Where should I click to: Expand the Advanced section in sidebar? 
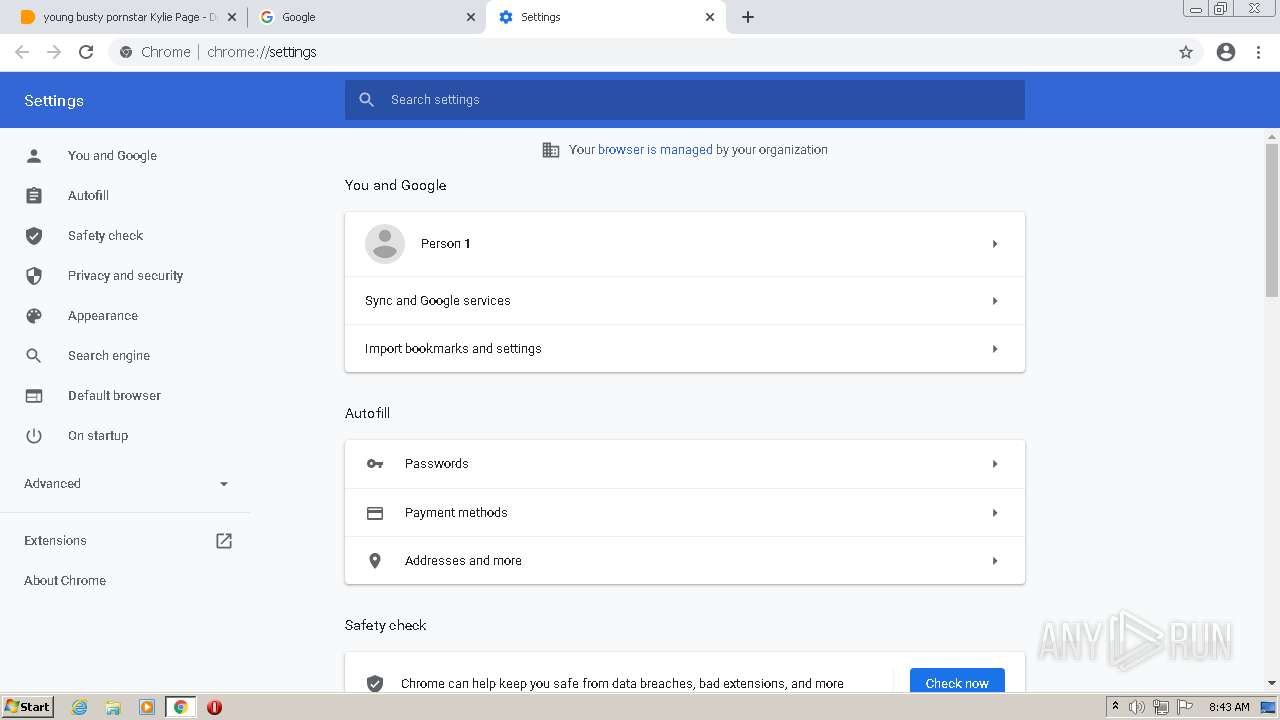pos(126,484)
